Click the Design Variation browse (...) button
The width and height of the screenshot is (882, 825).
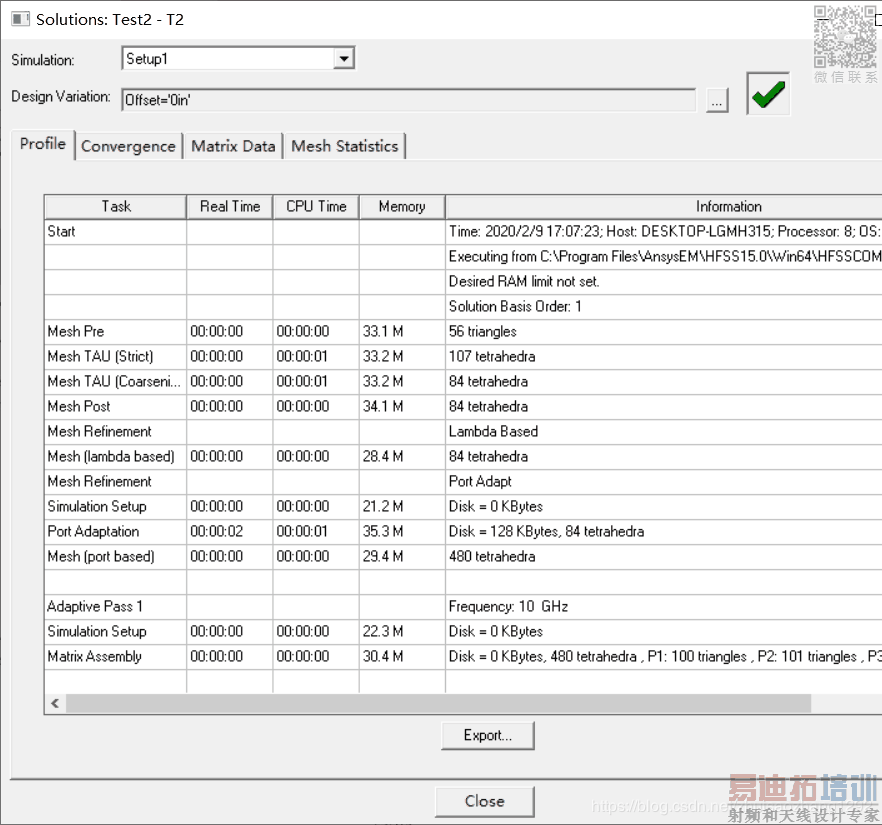(x=717, y=101)
